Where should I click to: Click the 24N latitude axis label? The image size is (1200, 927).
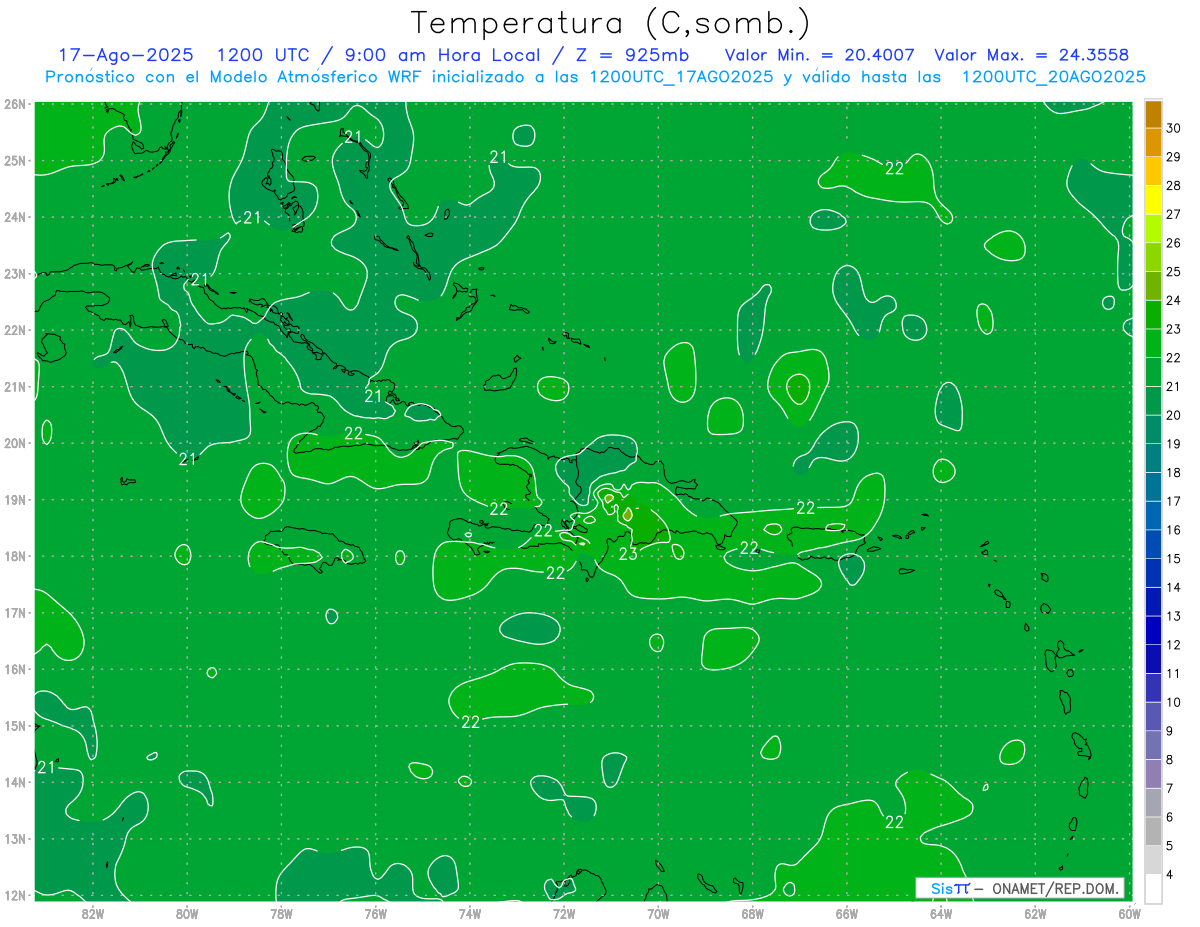point(15,217)
